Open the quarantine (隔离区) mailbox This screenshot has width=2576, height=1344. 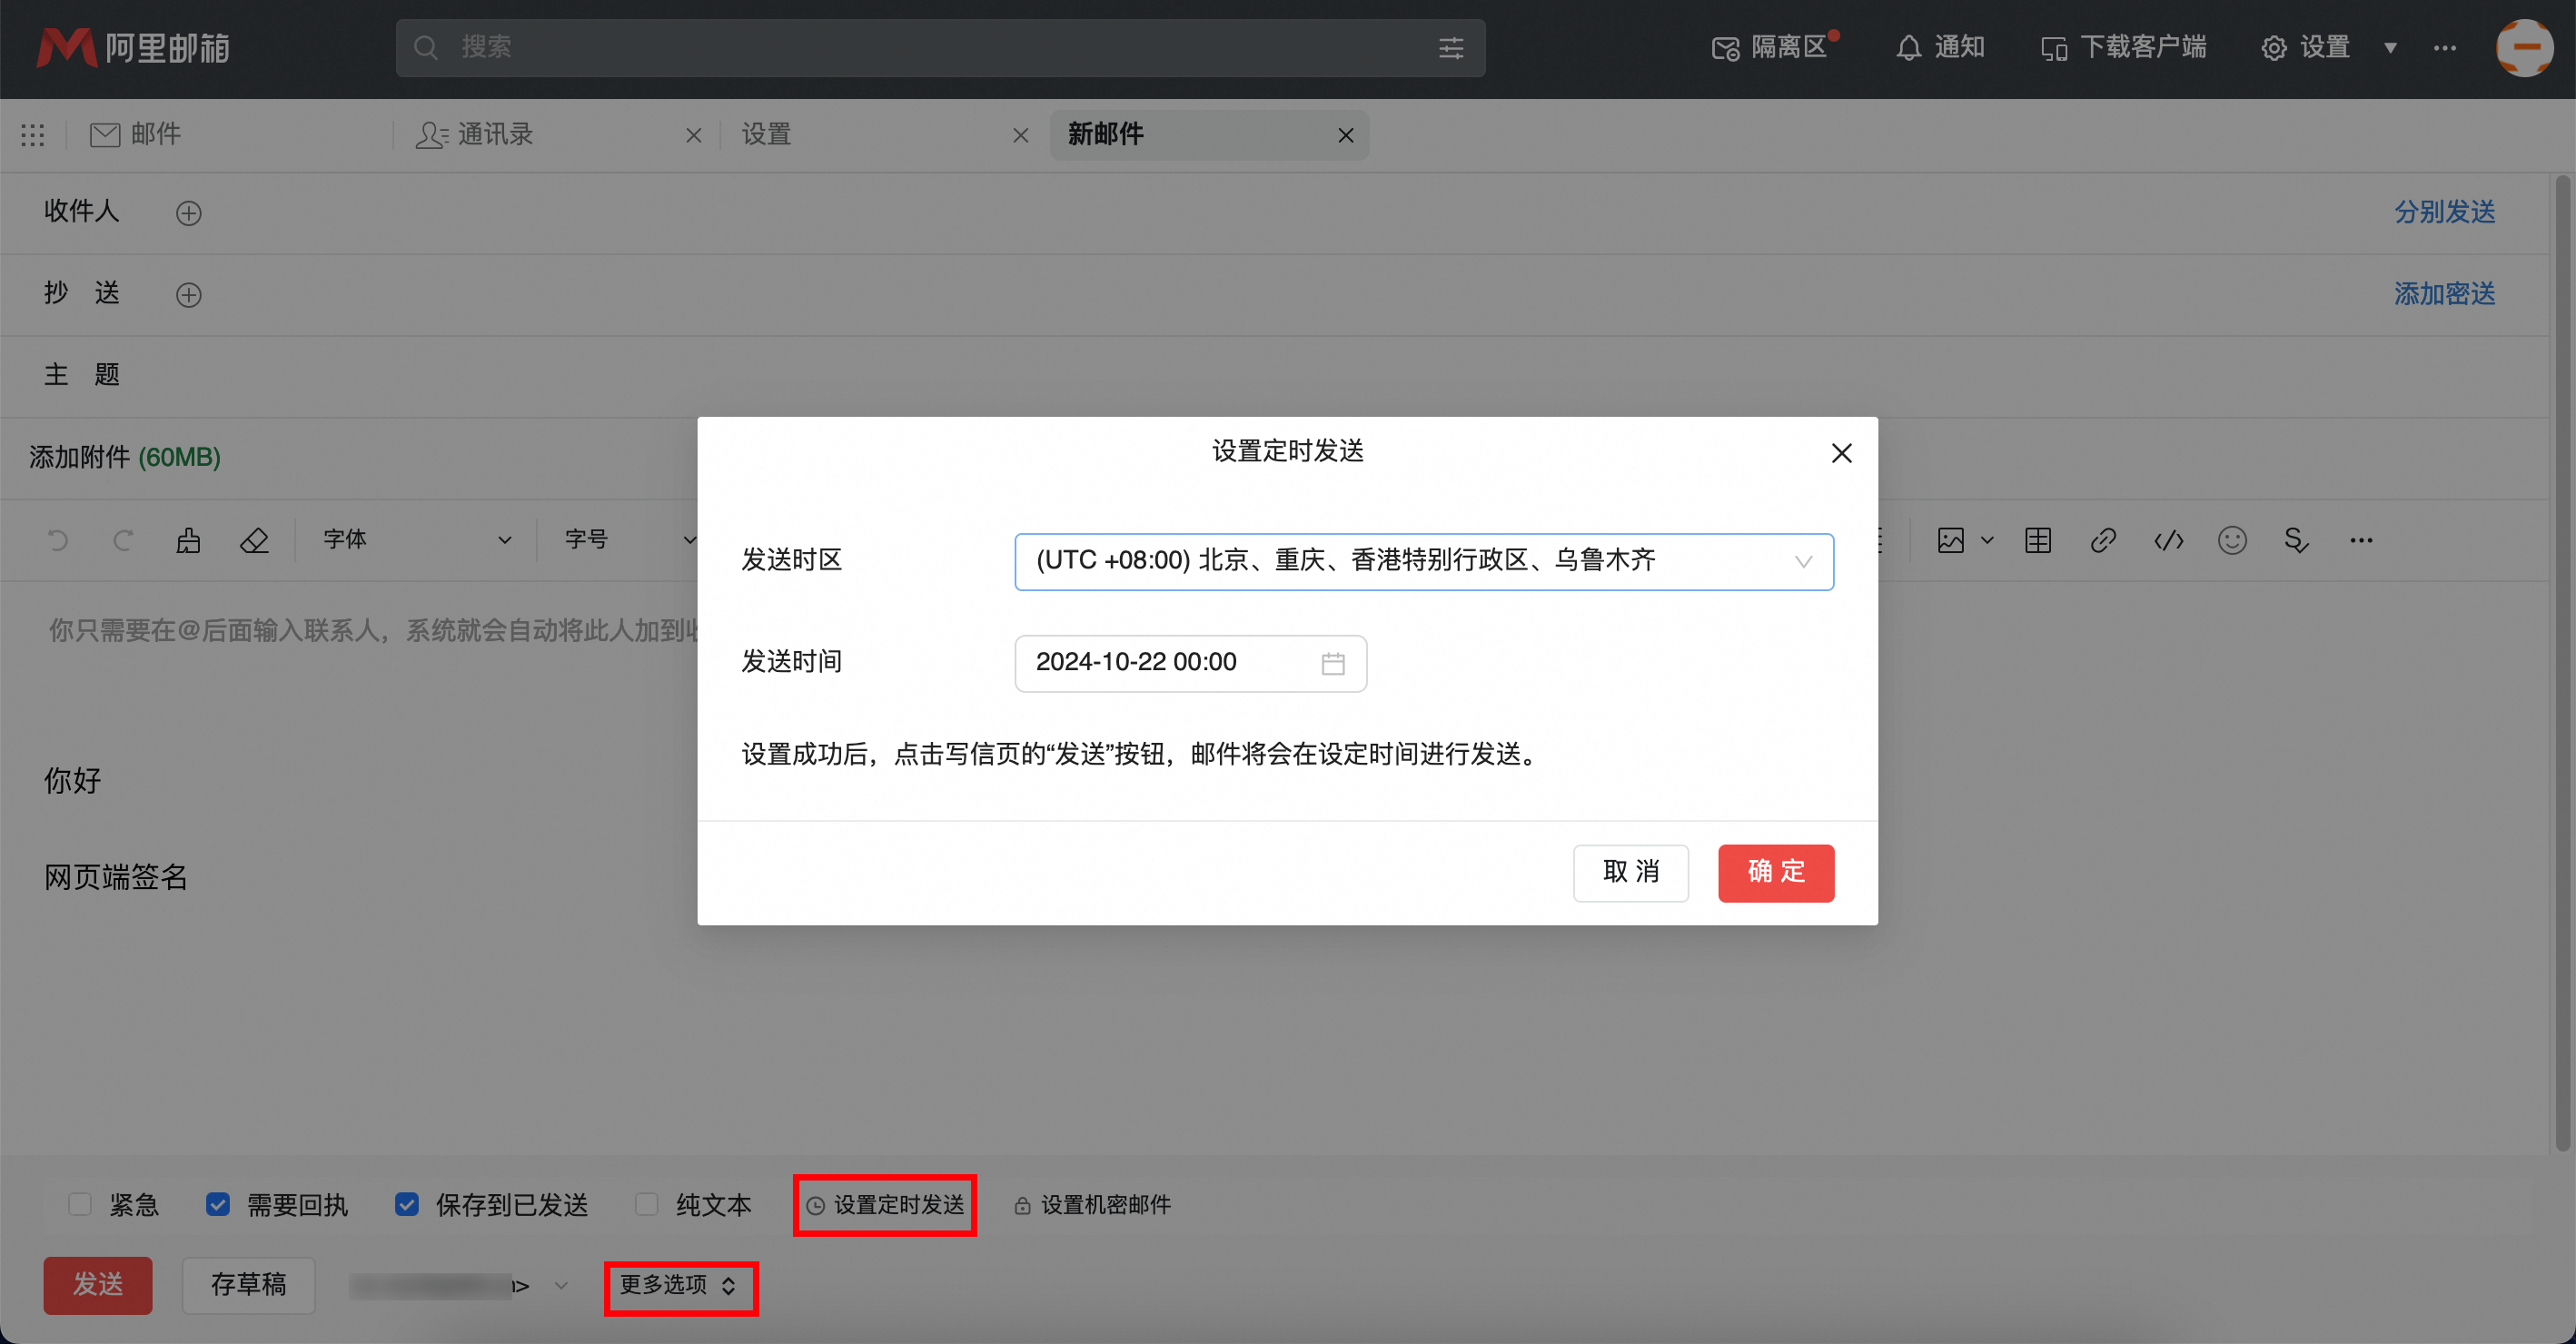pos(1773,47)
